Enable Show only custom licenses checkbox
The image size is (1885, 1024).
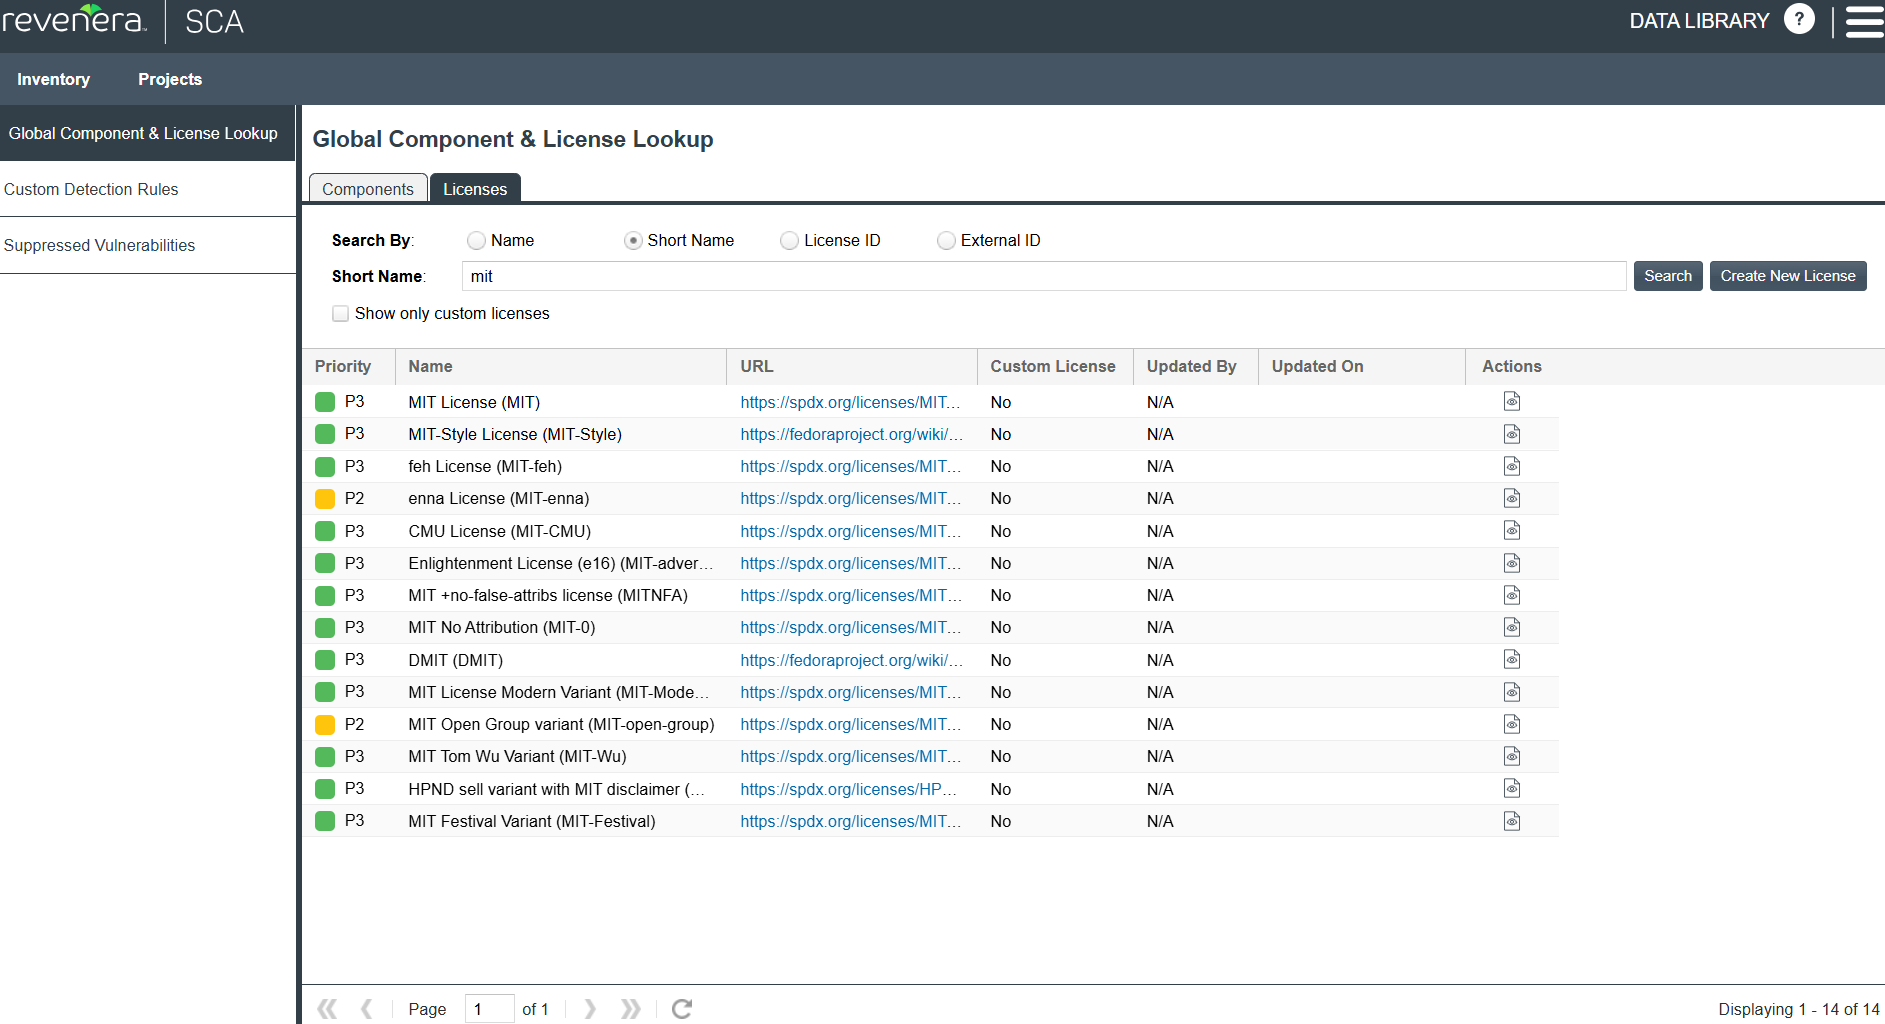(x=341, y=314)
